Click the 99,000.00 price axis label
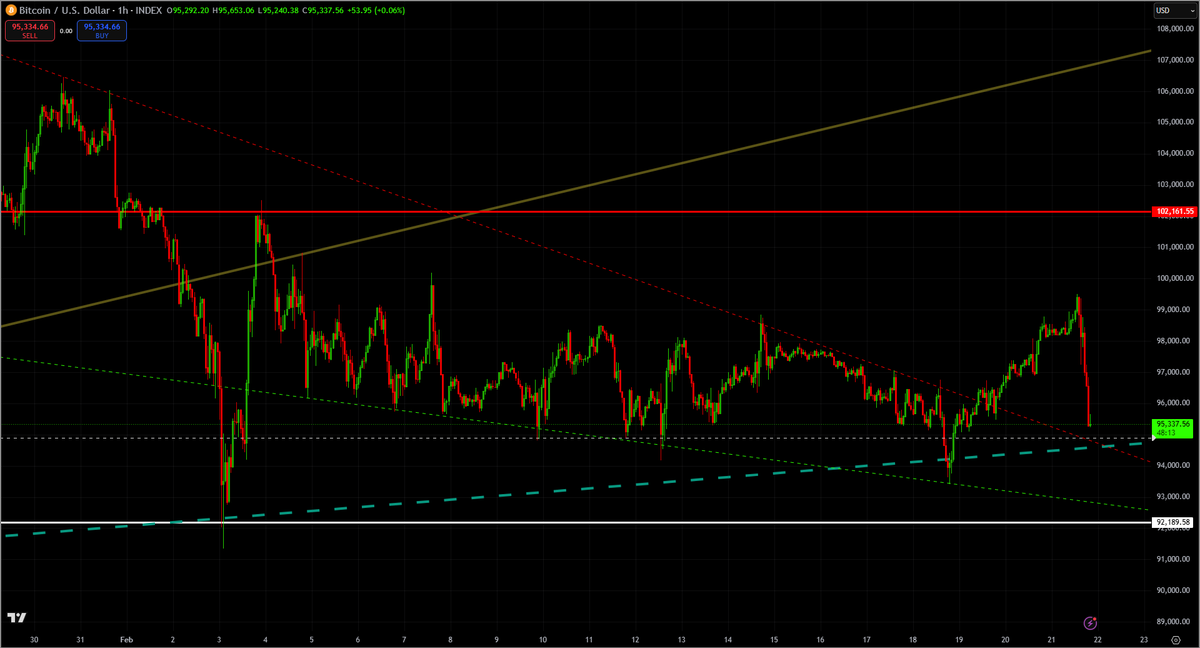 1175,309
